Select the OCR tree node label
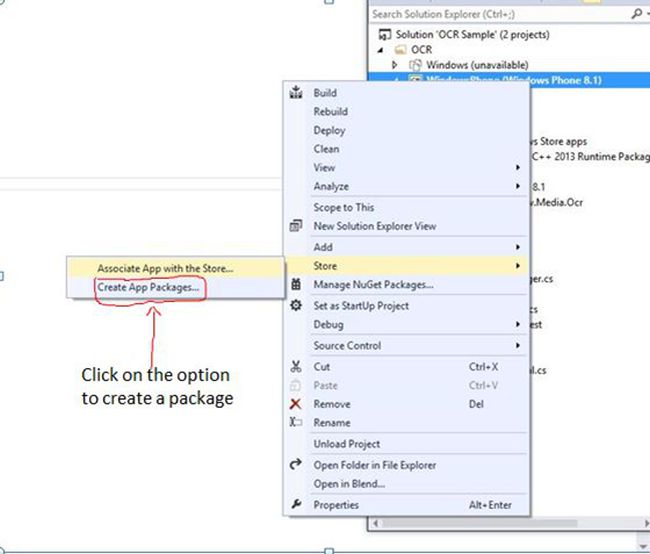650x554 pixels. click(421, 50)
